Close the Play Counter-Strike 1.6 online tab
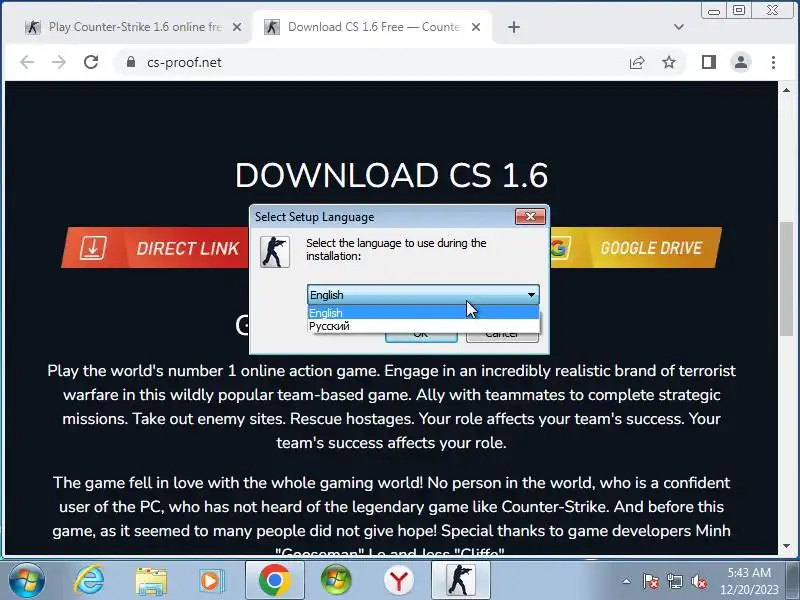This screenshot has width=800, height=600. (x=237, y=27)
